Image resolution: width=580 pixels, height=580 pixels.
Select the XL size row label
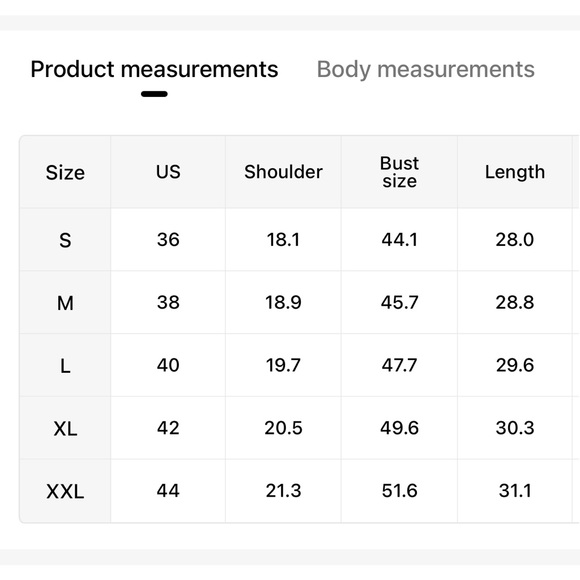coord(65,428)
